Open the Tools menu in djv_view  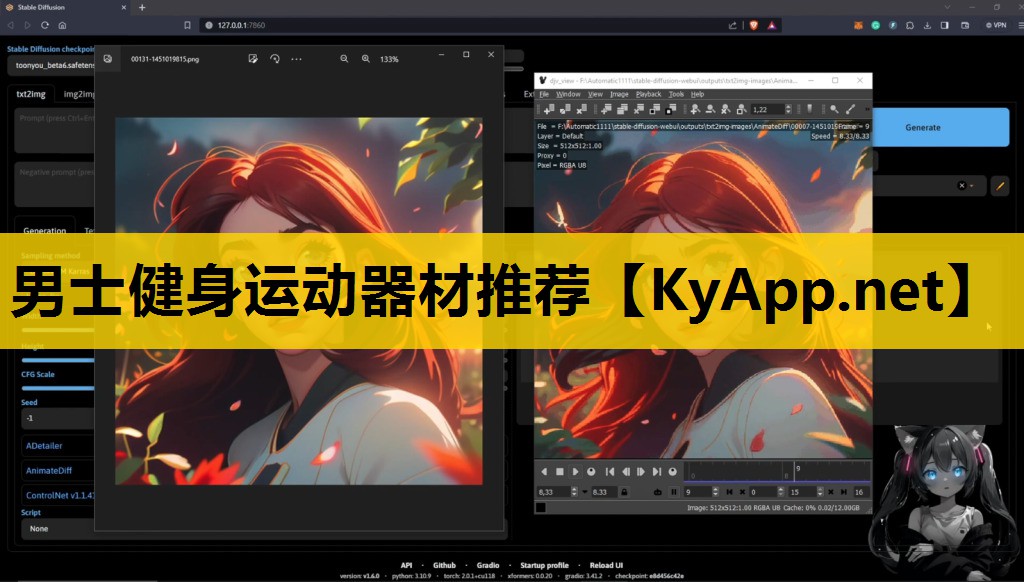click(x=676, y=94)
